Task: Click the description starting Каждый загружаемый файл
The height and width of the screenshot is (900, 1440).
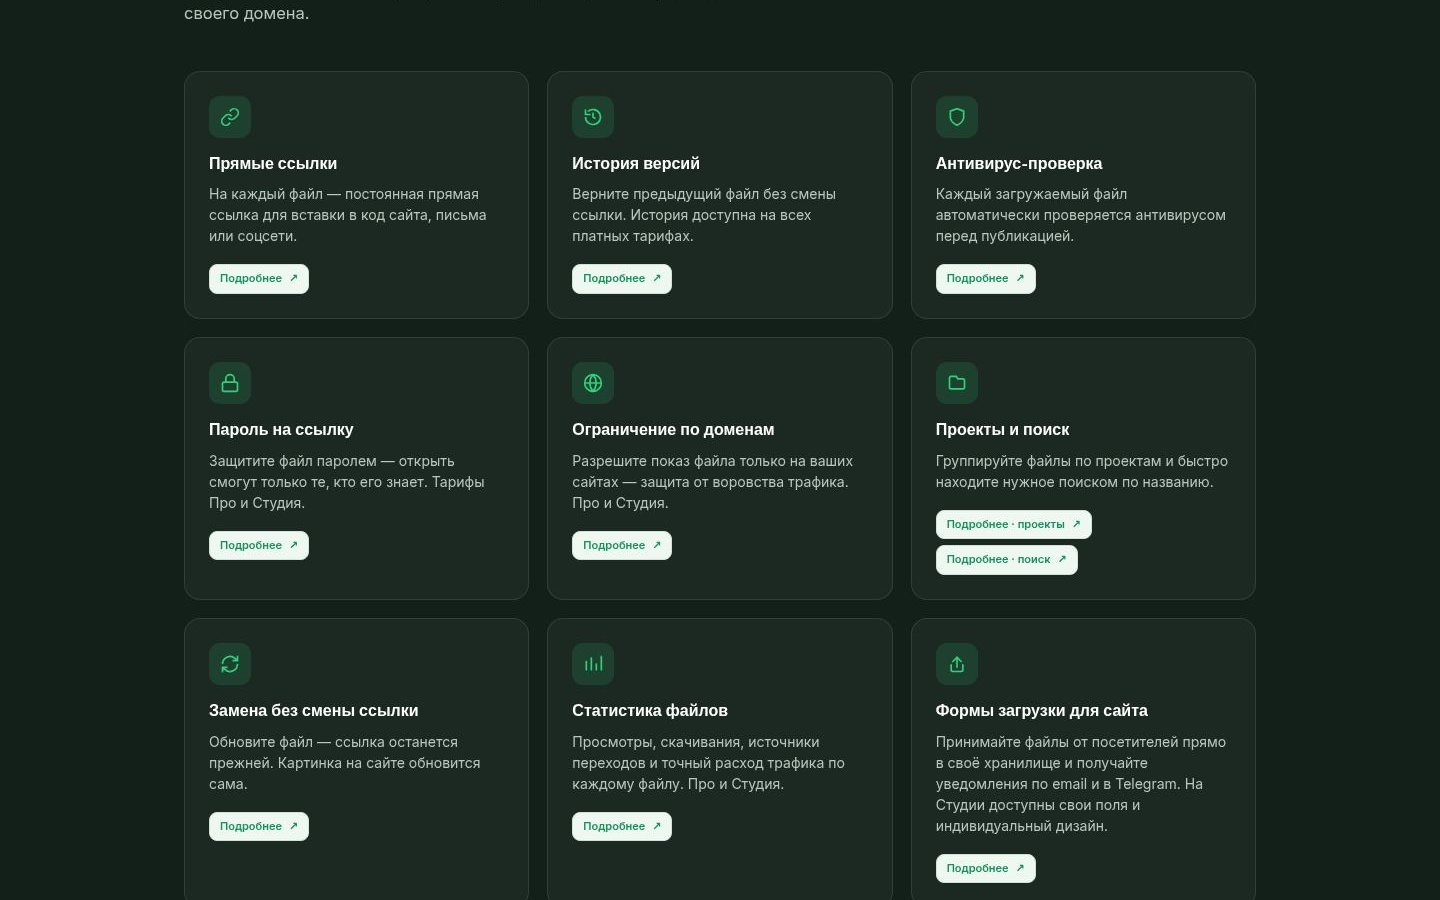Action: point(1081,215)
